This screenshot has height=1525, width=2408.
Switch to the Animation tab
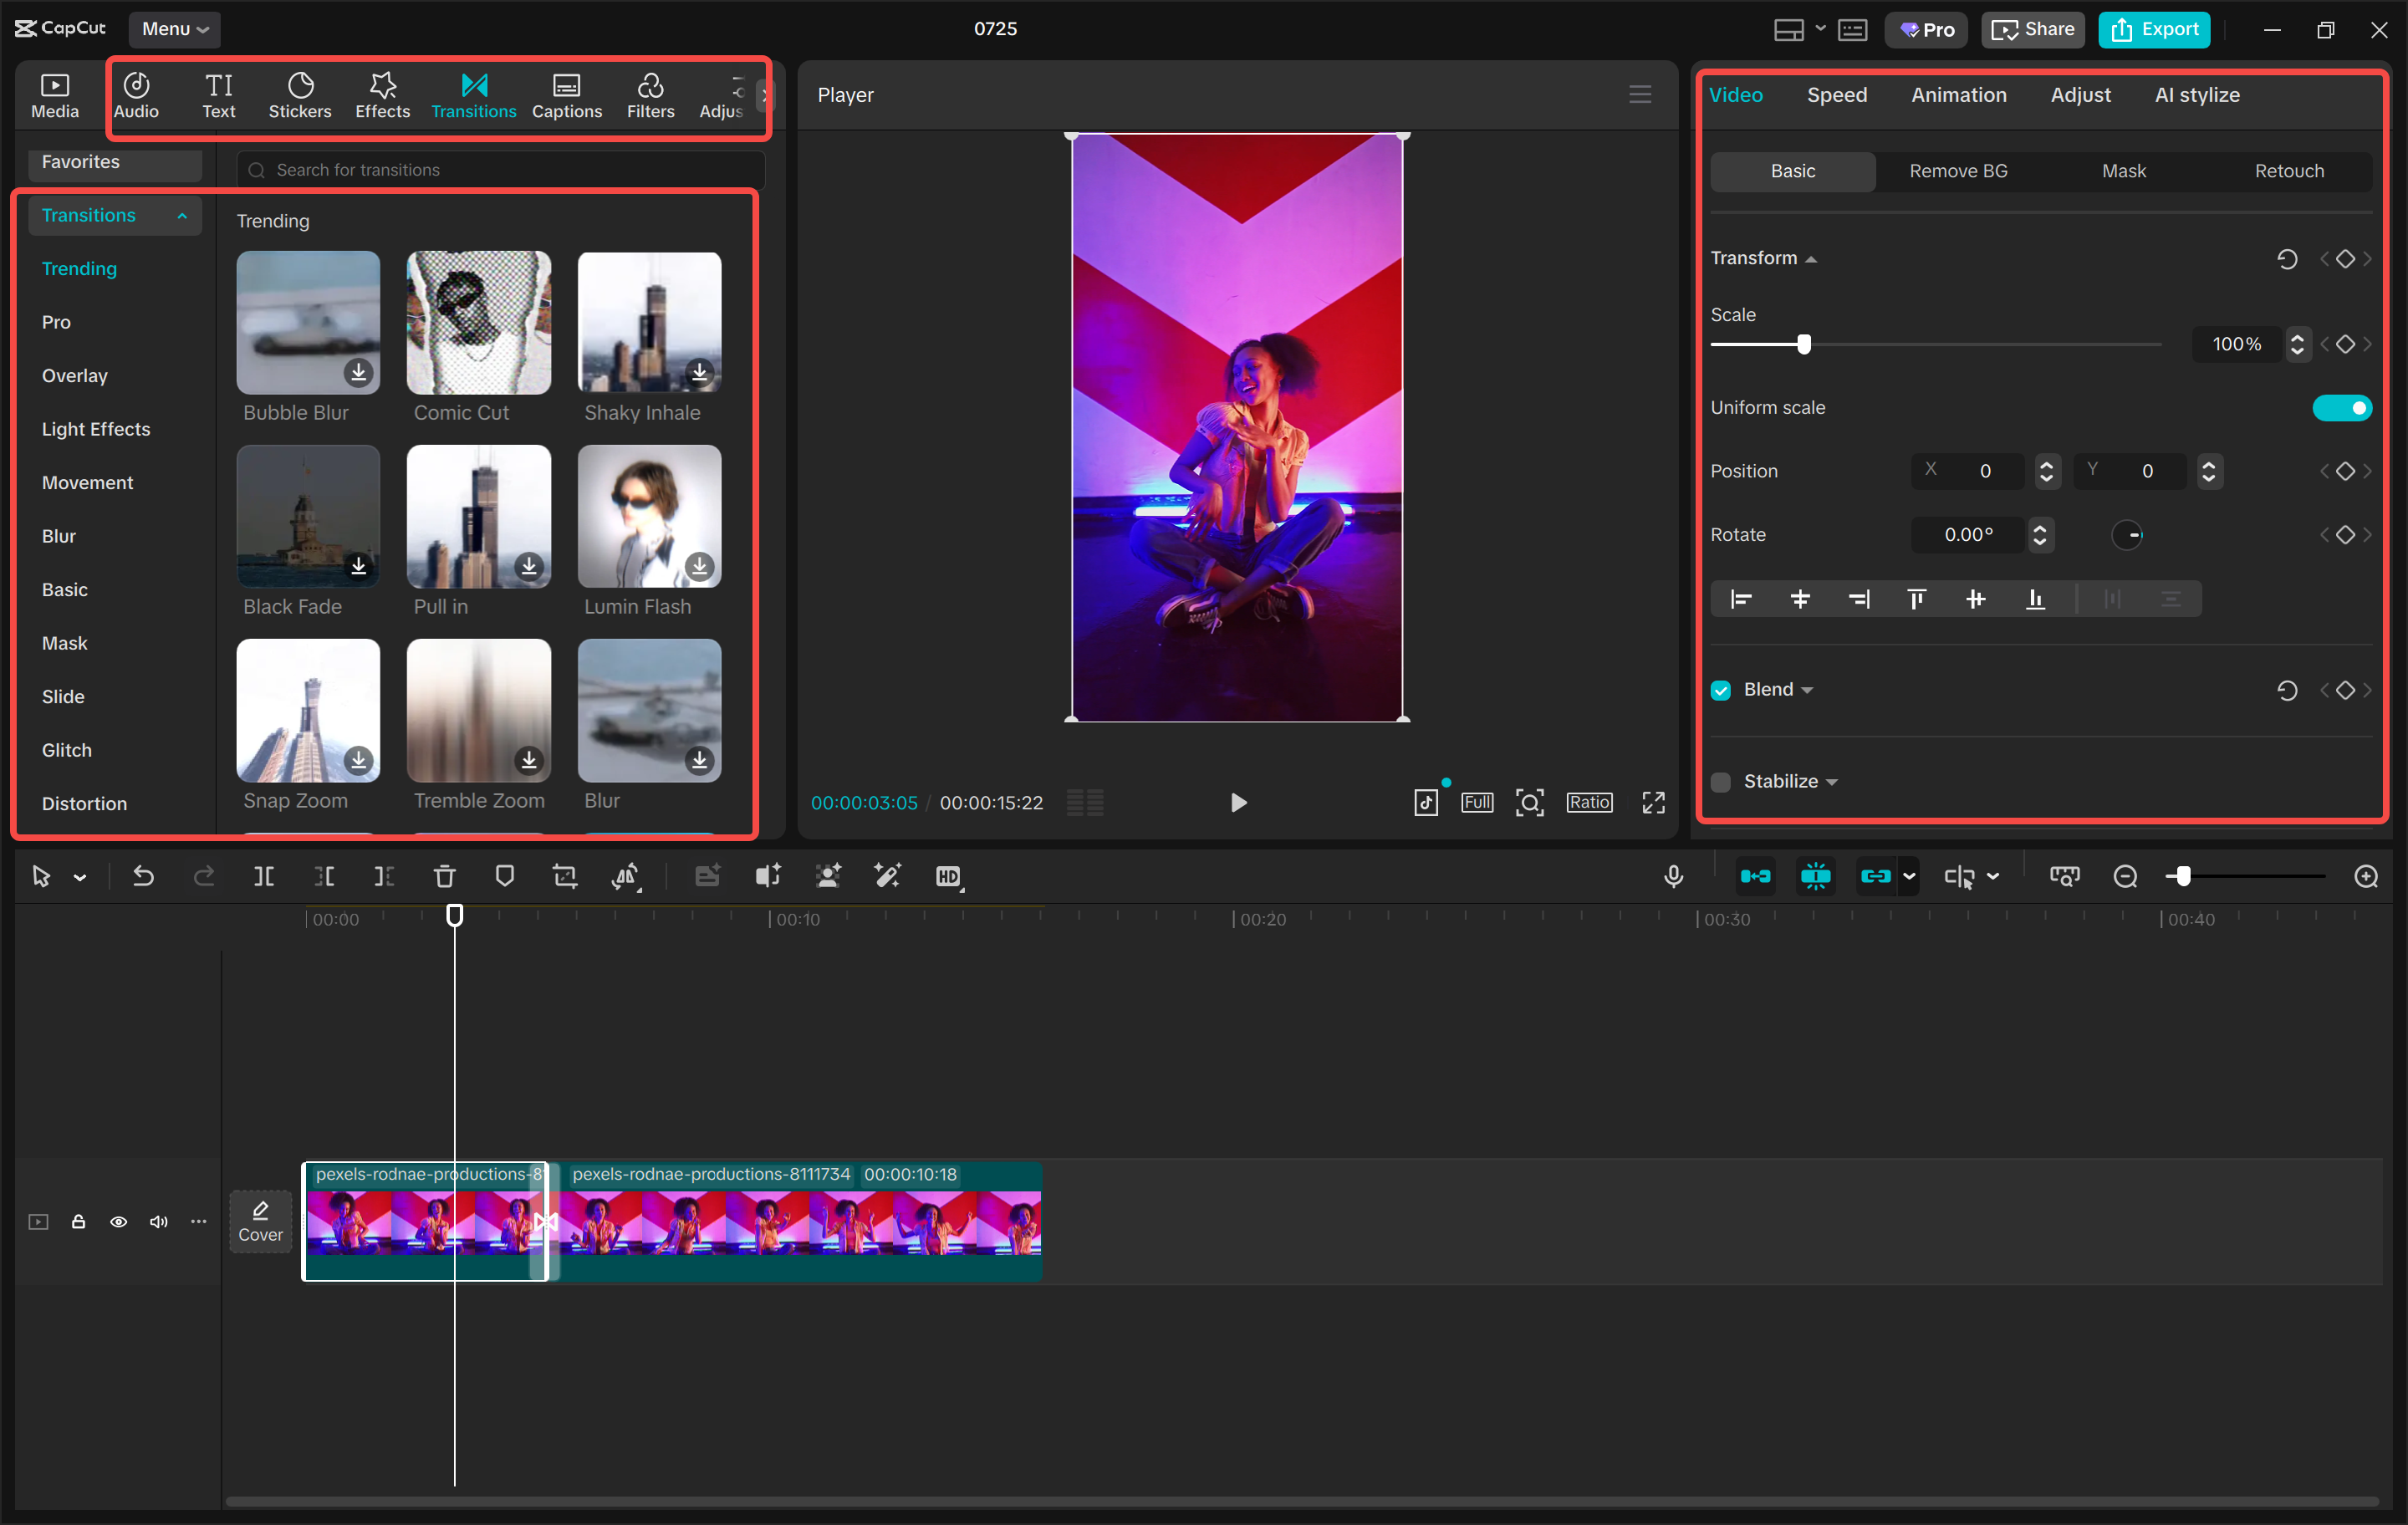pyautogui.click(x=1958, y=95)
